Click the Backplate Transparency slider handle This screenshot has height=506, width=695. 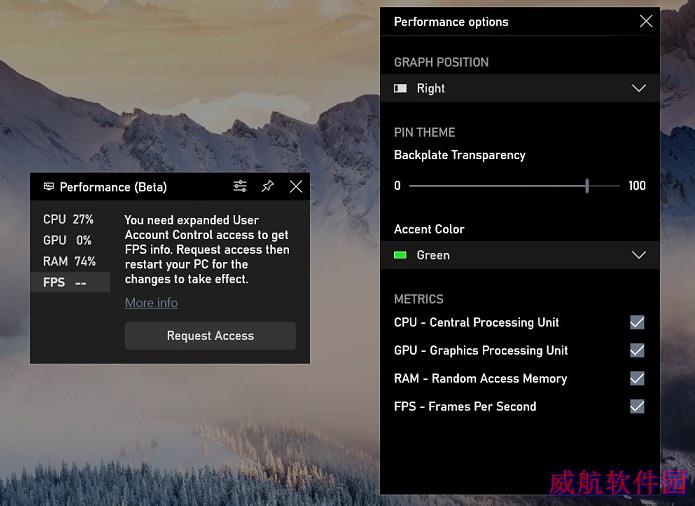pyautogui.click(x=587, y=186)
